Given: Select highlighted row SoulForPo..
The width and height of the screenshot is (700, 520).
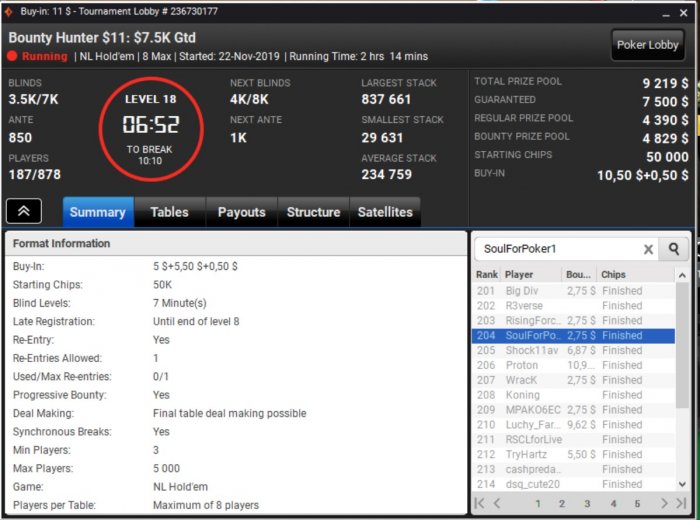Looking at the screenshot, I should [574, 336].
